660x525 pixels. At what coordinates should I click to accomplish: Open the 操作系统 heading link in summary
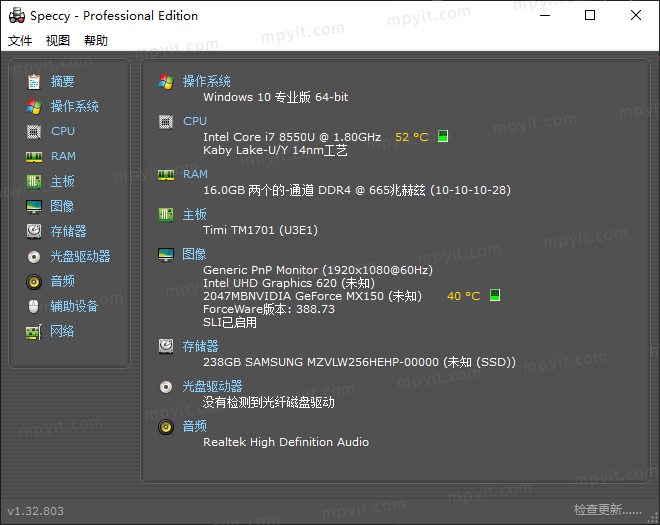207,81
